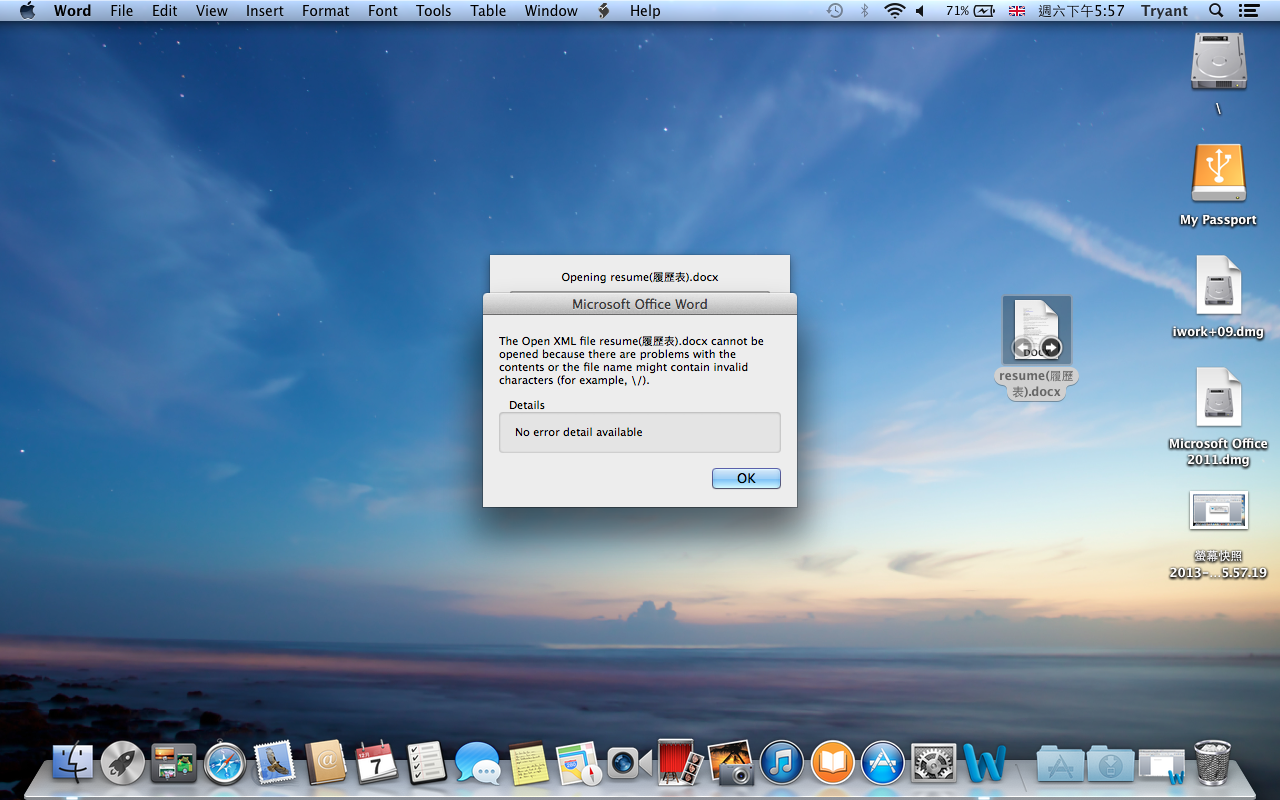Open the Table menu
Image resolution: width=1280 pixels, height=800 pixels.
[x=488, y=11]
